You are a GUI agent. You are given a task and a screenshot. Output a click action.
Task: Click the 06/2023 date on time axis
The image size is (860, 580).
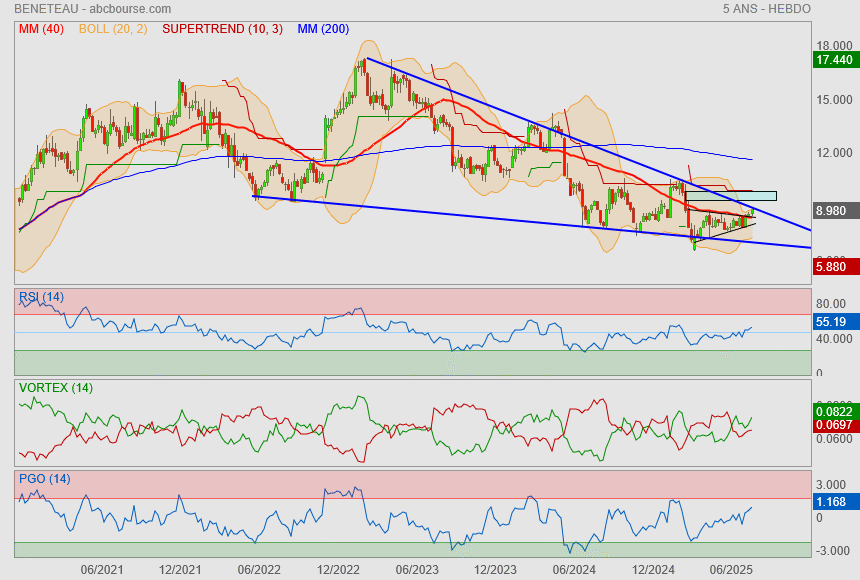tap(417, 569)
